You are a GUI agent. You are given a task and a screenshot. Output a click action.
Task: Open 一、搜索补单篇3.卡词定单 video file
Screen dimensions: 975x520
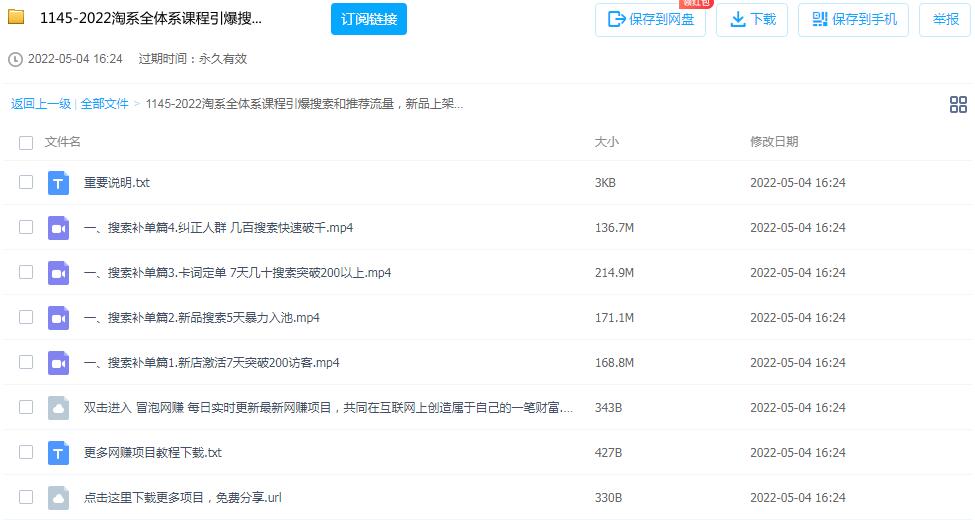(x=238, y=272)
